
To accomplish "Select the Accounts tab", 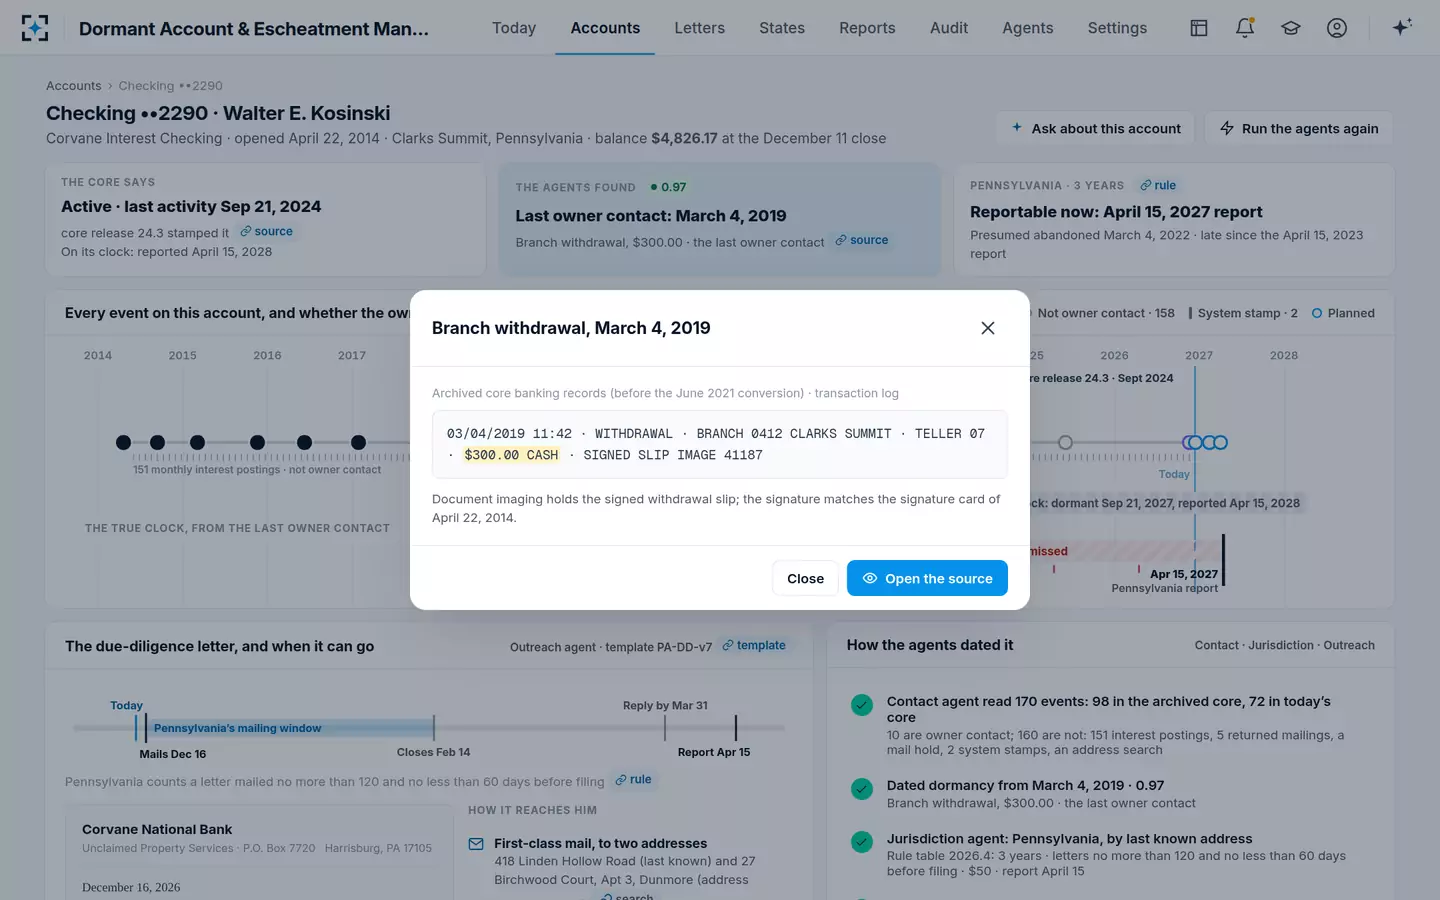I will point(605,28).
